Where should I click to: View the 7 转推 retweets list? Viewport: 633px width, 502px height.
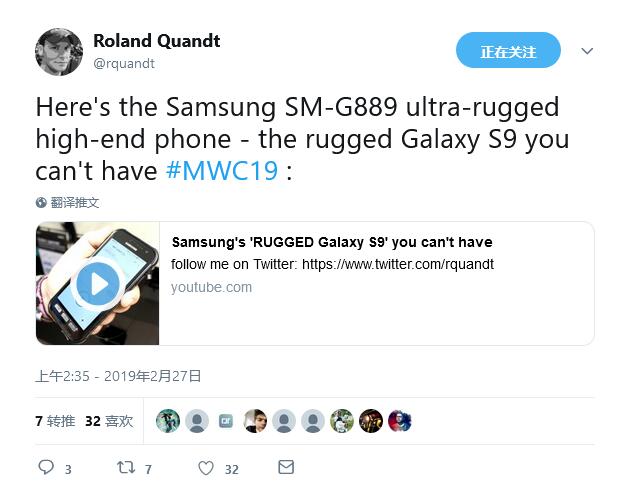pyautogui.click(x=55, y=421)
